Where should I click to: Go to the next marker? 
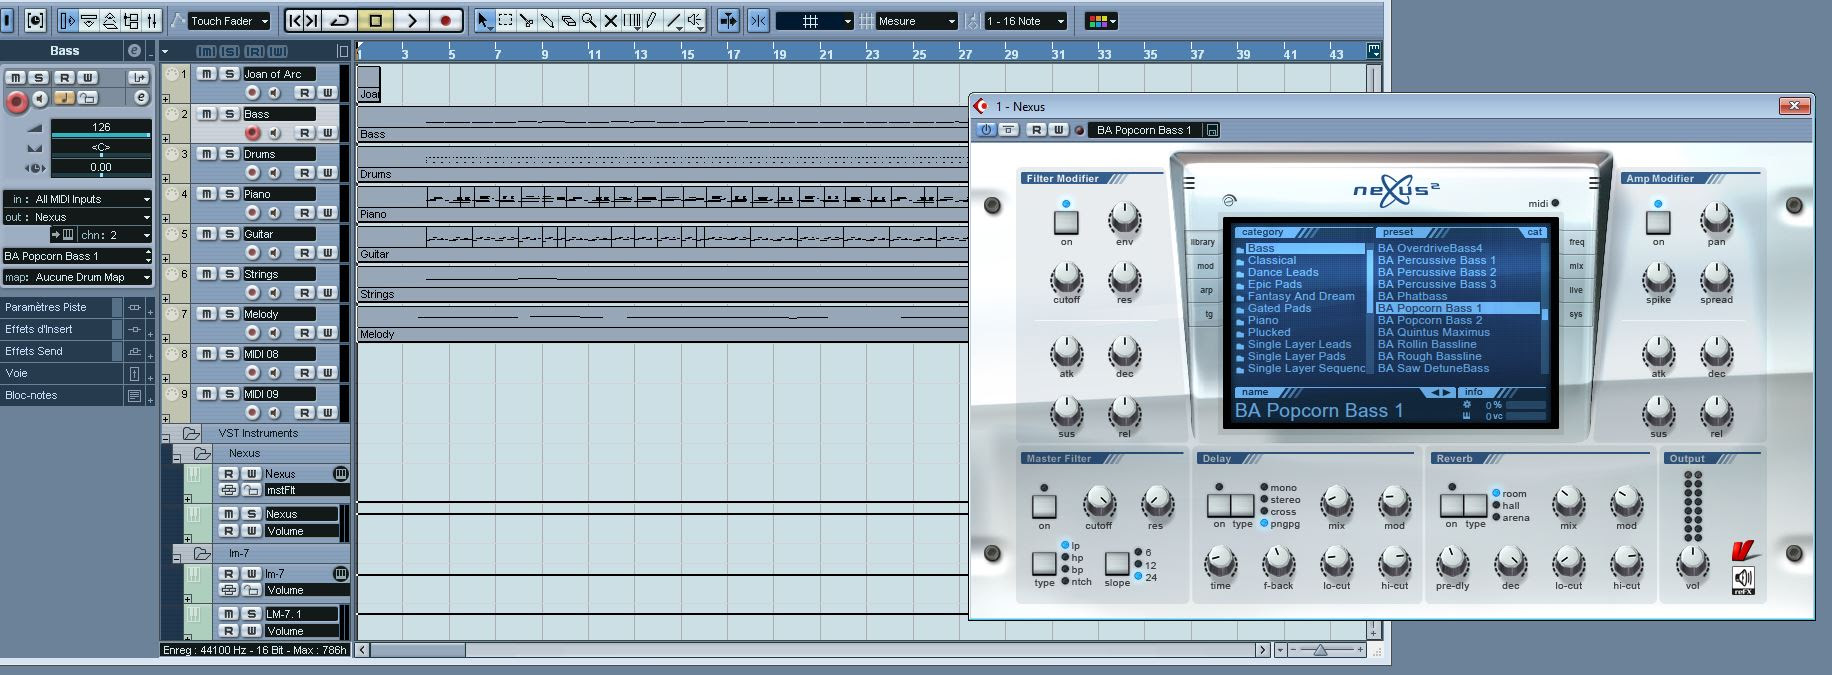point(313,20)
